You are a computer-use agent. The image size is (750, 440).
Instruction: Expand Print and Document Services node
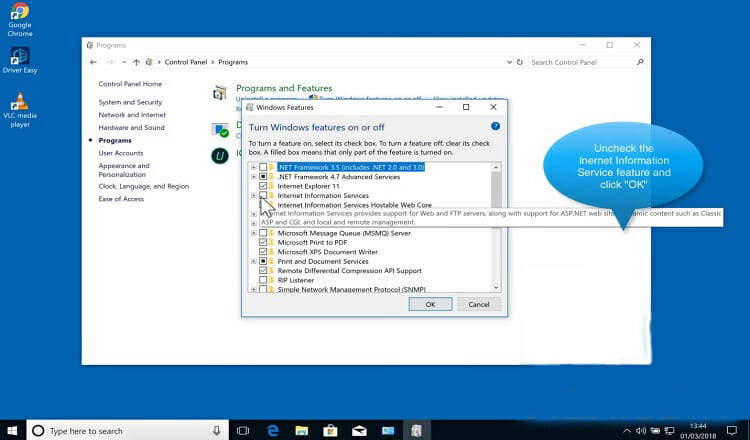pyautogui.click(x=254, y=261)
